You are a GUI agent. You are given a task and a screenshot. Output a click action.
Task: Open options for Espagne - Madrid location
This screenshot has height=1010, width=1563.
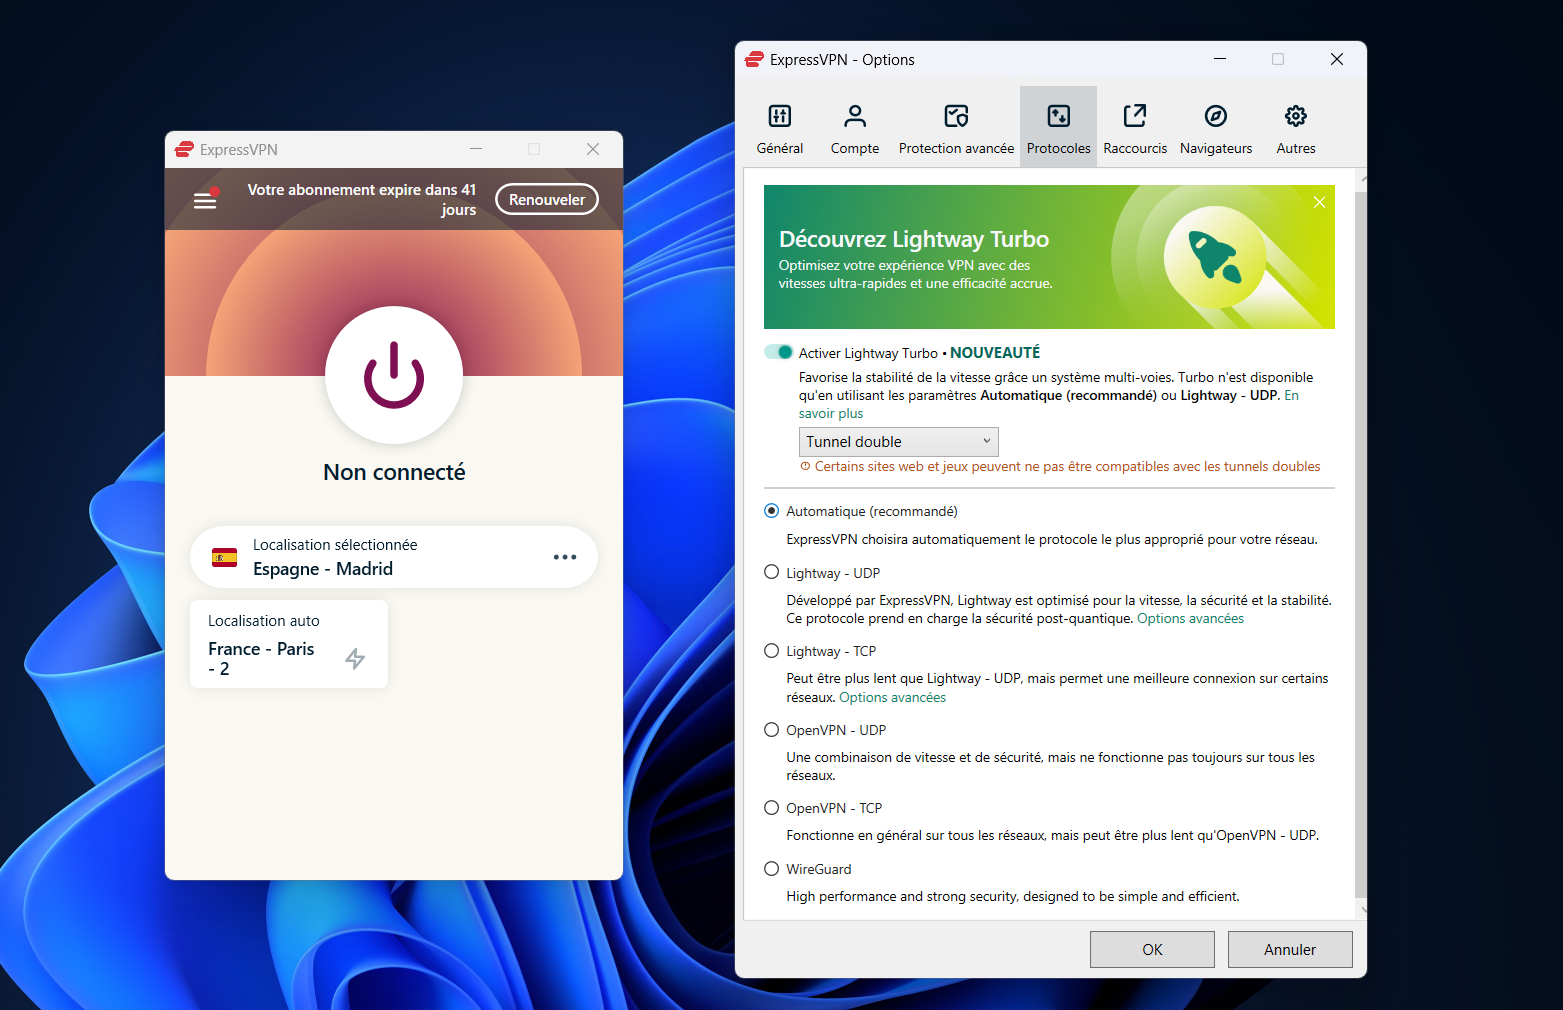pyautogui.click(x=565, y=557)
